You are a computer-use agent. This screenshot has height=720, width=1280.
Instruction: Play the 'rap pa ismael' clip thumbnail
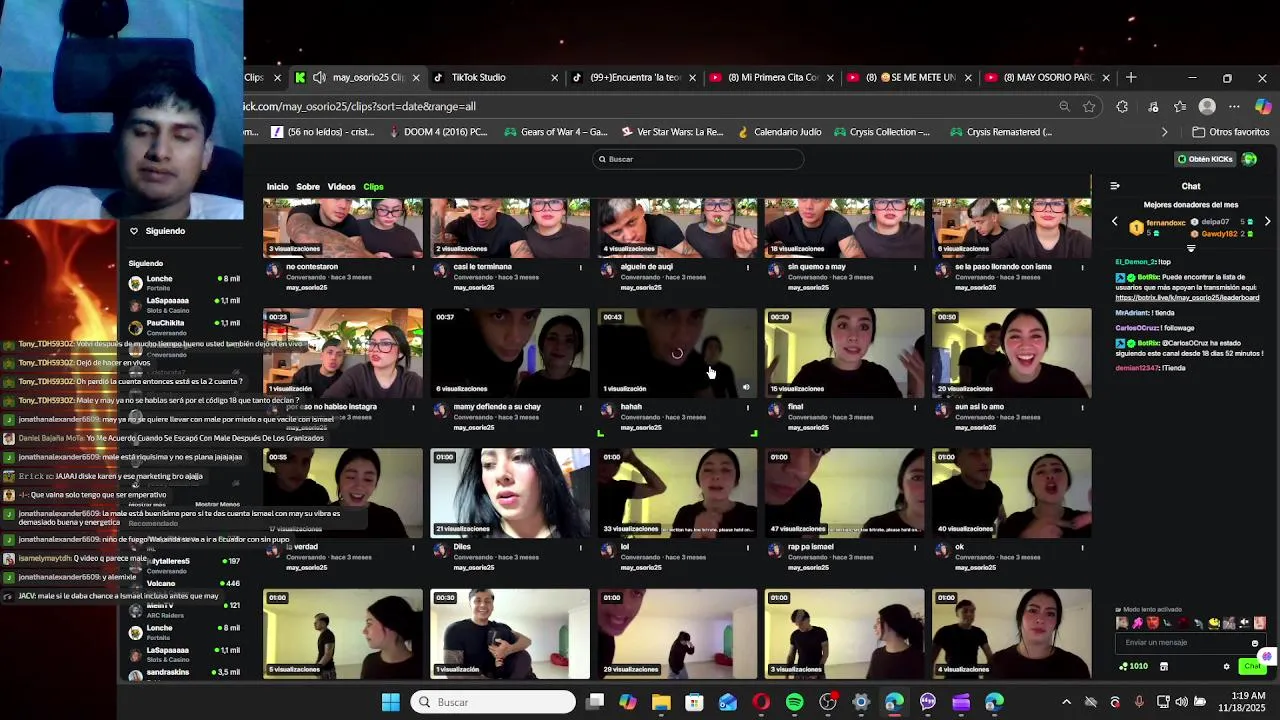click(x=844, y=493)
